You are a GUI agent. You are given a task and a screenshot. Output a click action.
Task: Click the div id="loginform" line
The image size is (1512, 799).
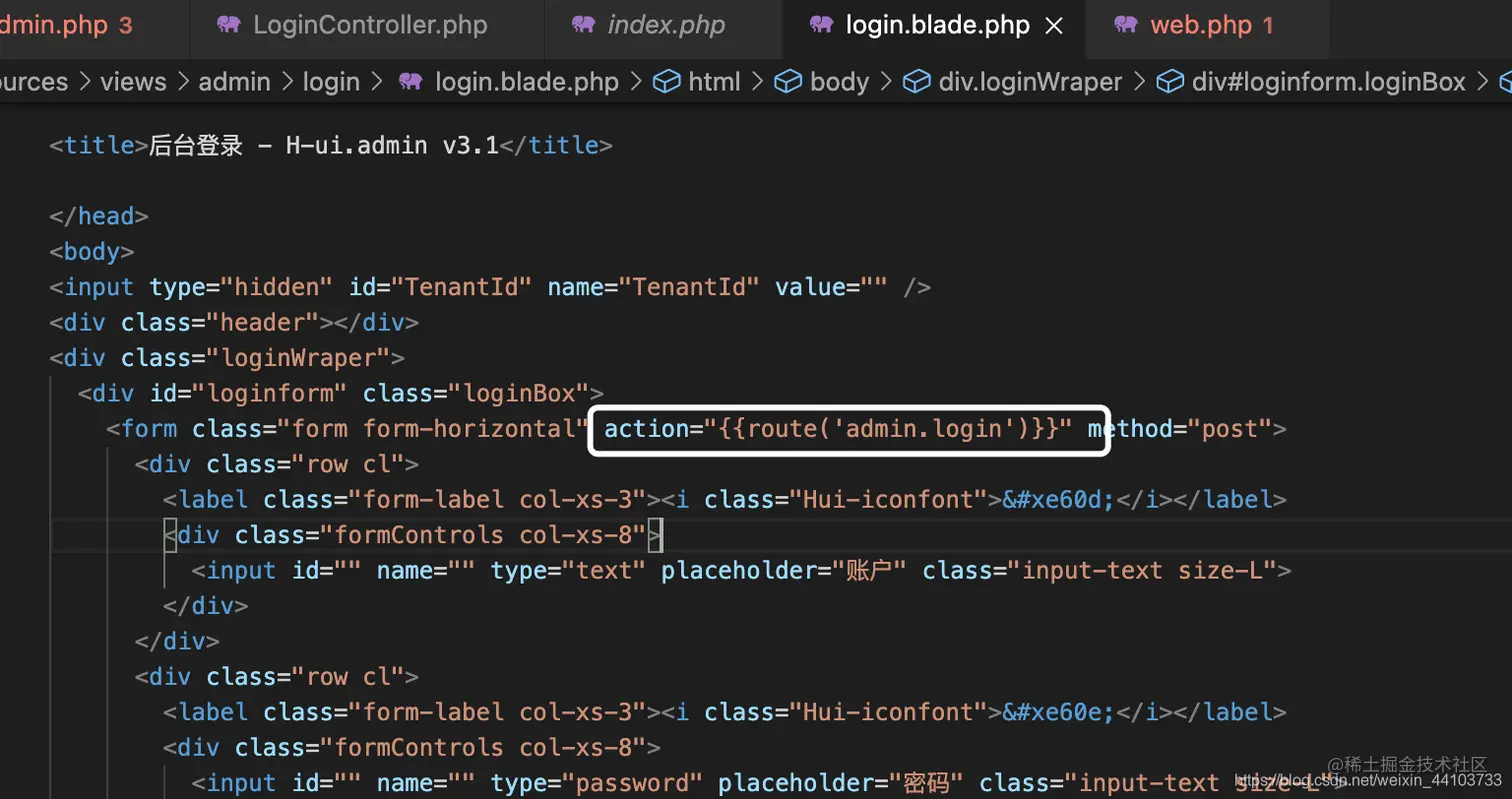341,393
